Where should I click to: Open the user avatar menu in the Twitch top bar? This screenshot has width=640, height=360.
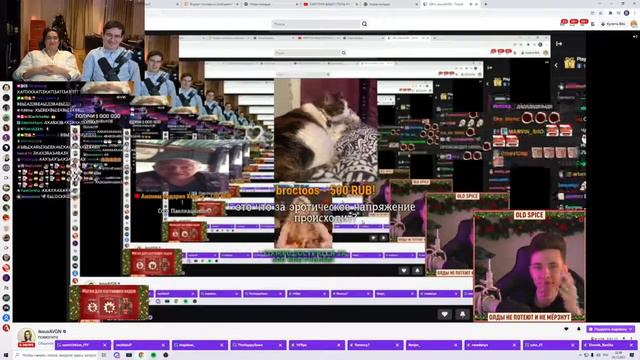click(633, 24)
